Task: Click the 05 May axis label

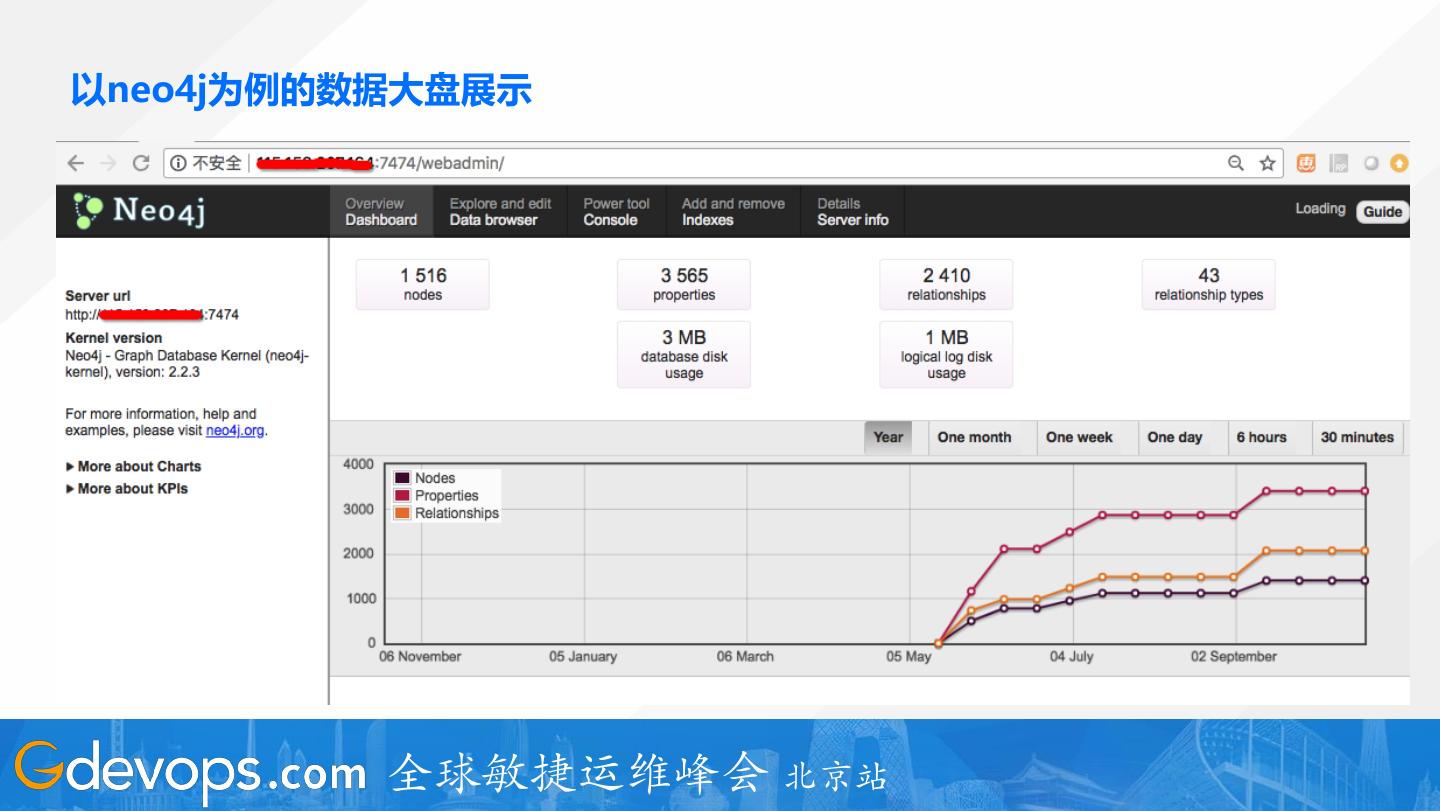Action: pyautogui.click(x=909, y=657)
